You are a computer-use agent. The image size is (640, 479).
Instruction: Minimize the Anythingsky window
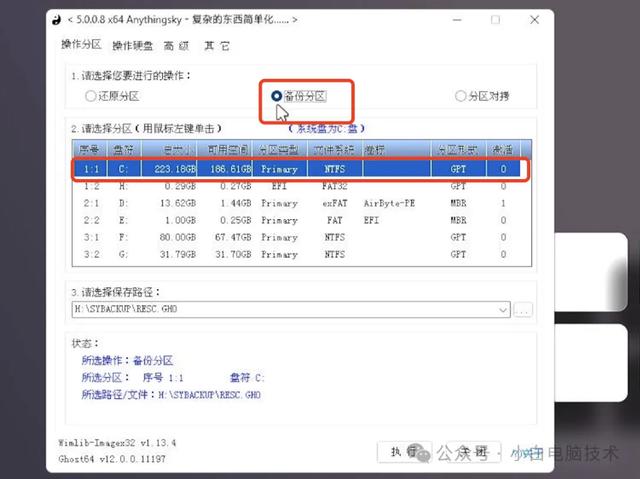click(457, 20)
